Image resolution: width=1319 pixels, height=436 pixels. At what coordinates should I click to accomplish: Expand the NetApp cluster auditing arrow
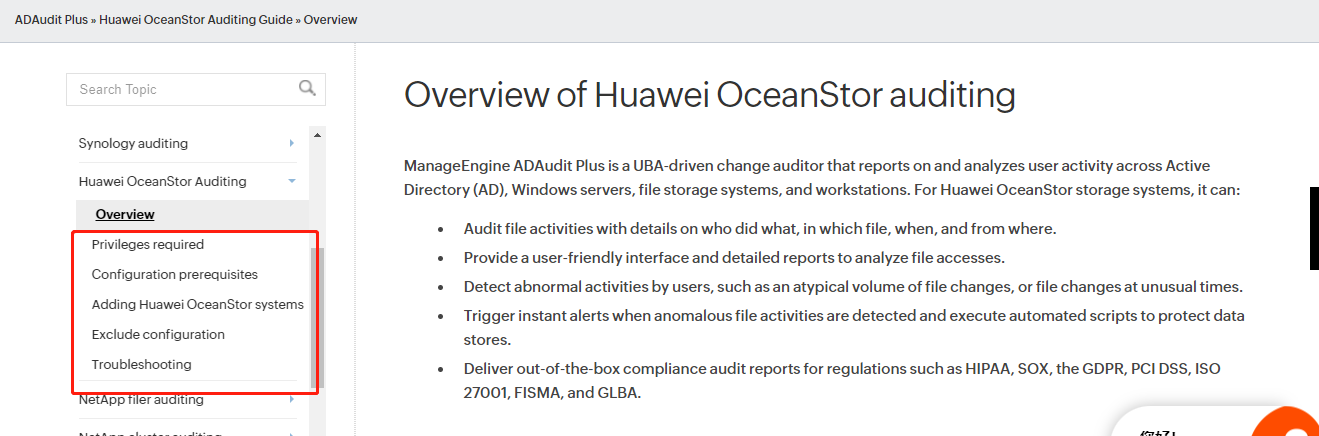coord(291,434)
